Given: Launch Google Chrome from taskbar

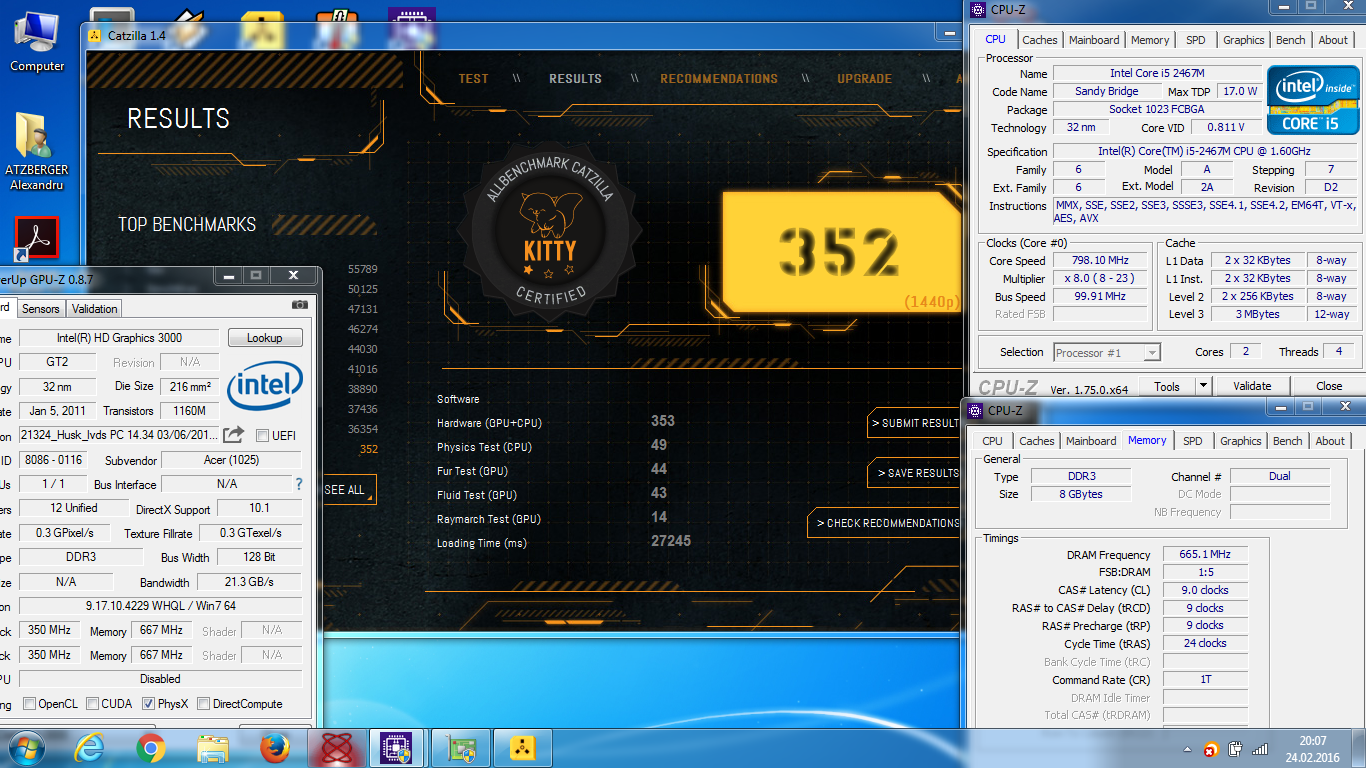Looking at the screenshot, I should pyautogui.click(x=151, y=747).
